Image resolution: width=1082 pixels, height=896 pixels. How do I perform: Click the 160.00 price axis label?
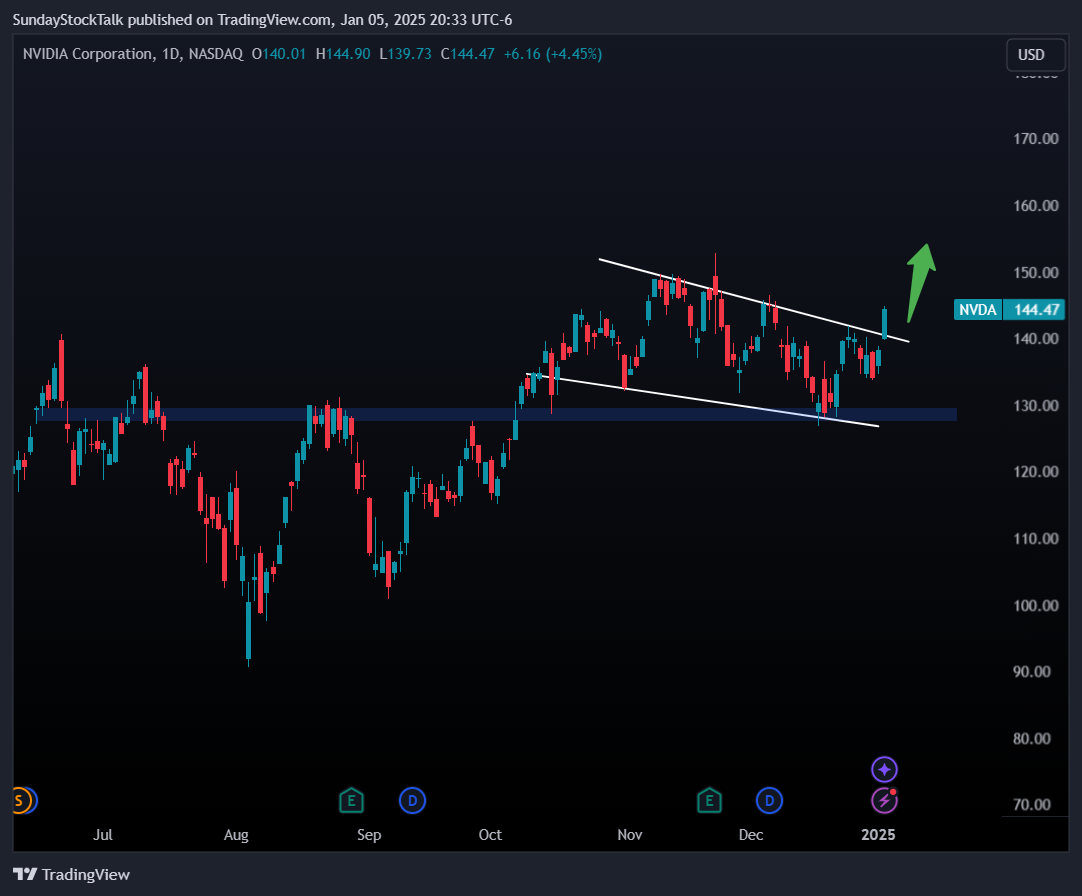point(1035,206)
